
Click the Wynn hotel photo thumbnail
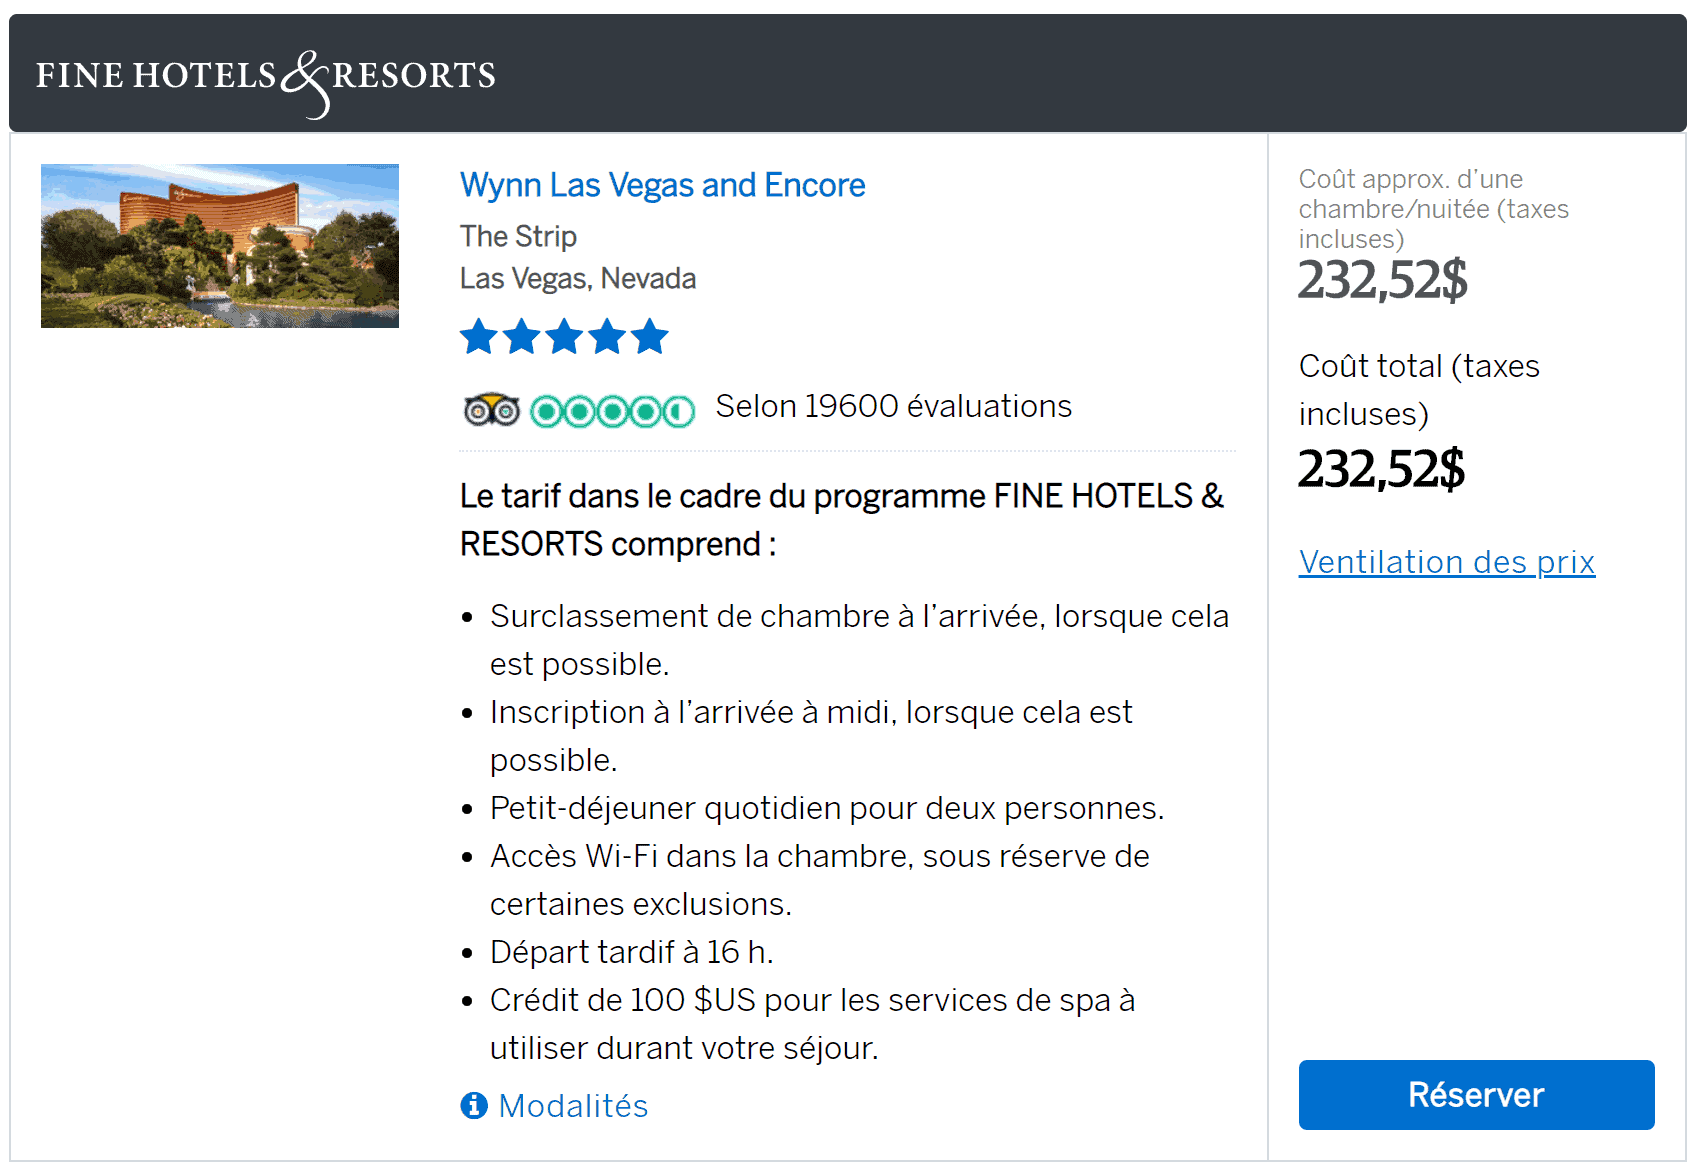point(219,245)
